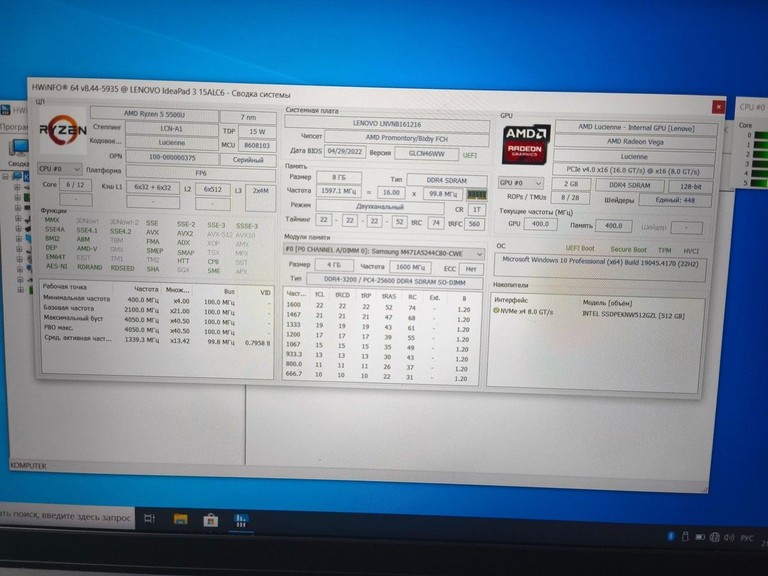Open the Програм... menu in the background window
The width and height of the screenshot is (768, 576).
[14, 126]
